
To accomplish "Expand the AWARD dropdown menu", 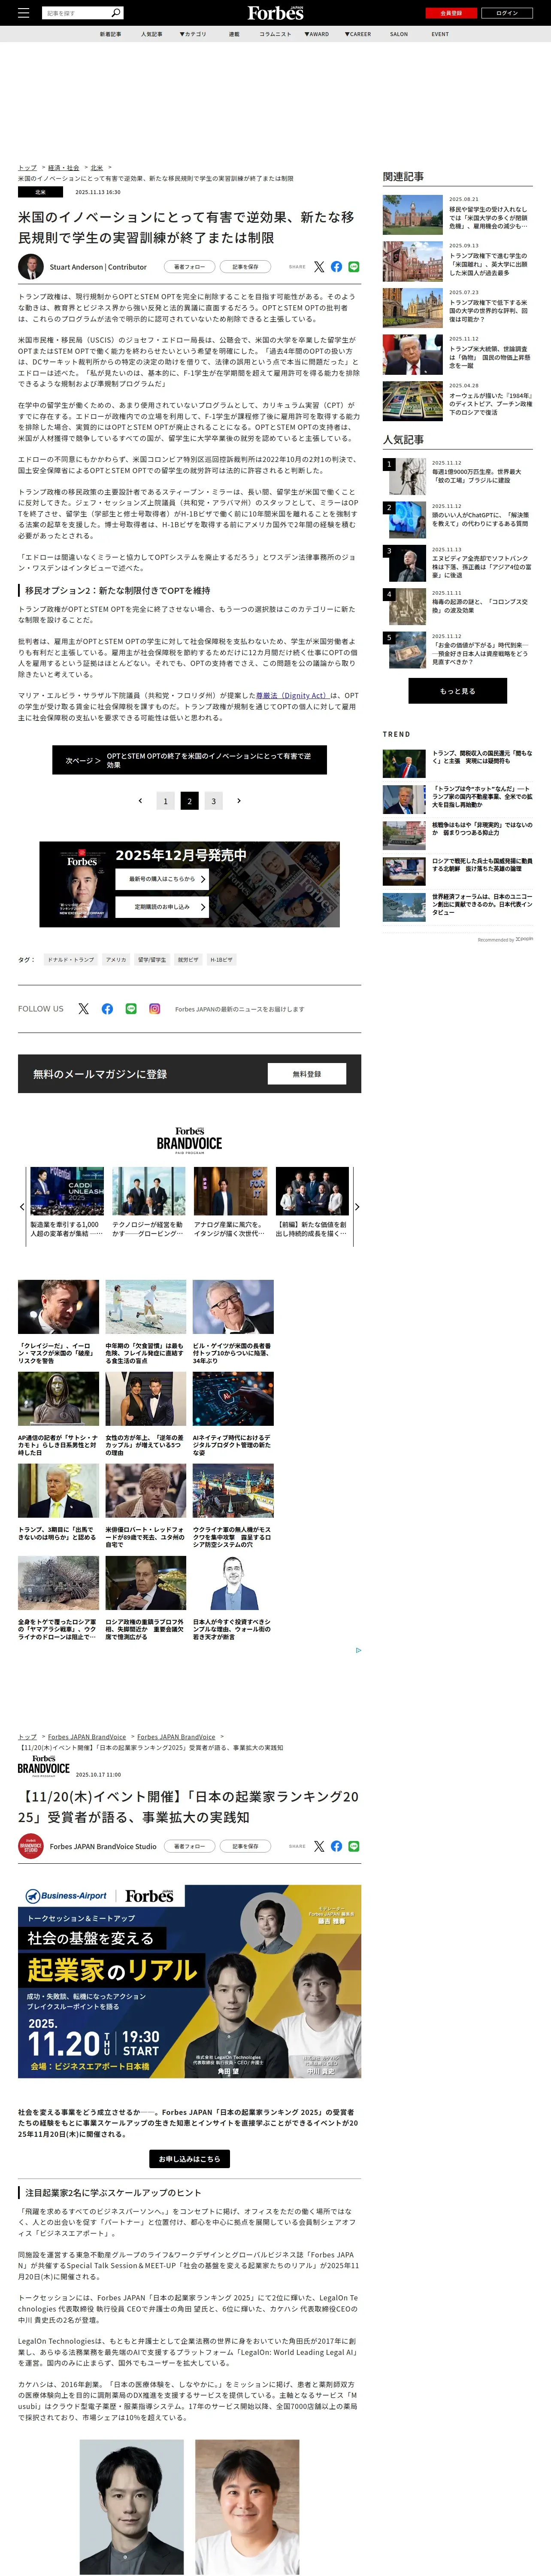I will pyautogui.click(x=317, y=34).
